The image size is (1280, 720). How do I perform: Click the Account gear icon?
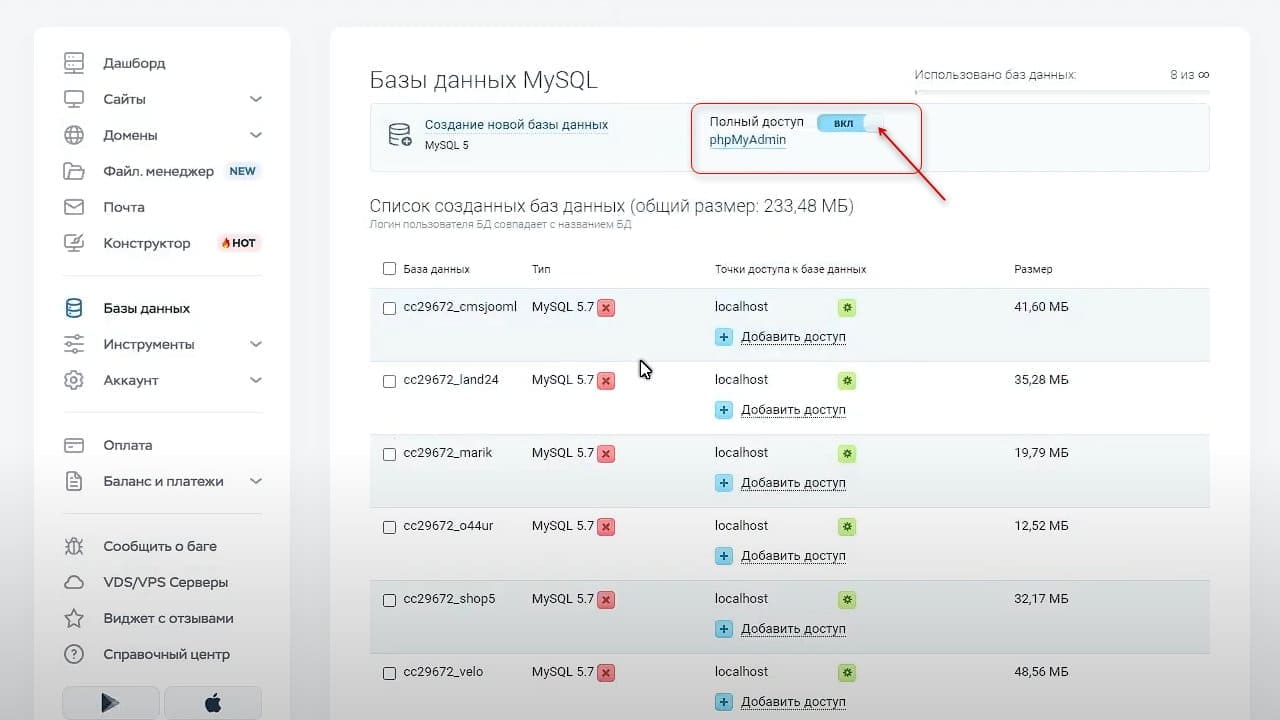point(74,380)
